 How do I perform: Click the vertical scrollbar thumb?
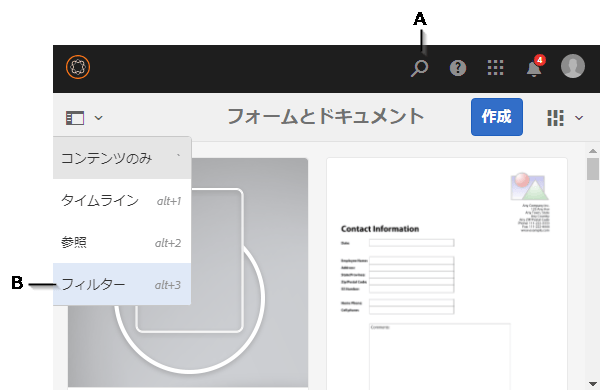tap(593, 169)
